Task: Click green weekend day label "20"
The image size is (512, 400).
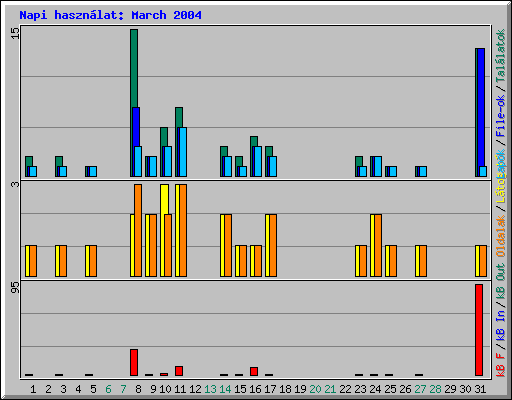Action: coord(315,389)
